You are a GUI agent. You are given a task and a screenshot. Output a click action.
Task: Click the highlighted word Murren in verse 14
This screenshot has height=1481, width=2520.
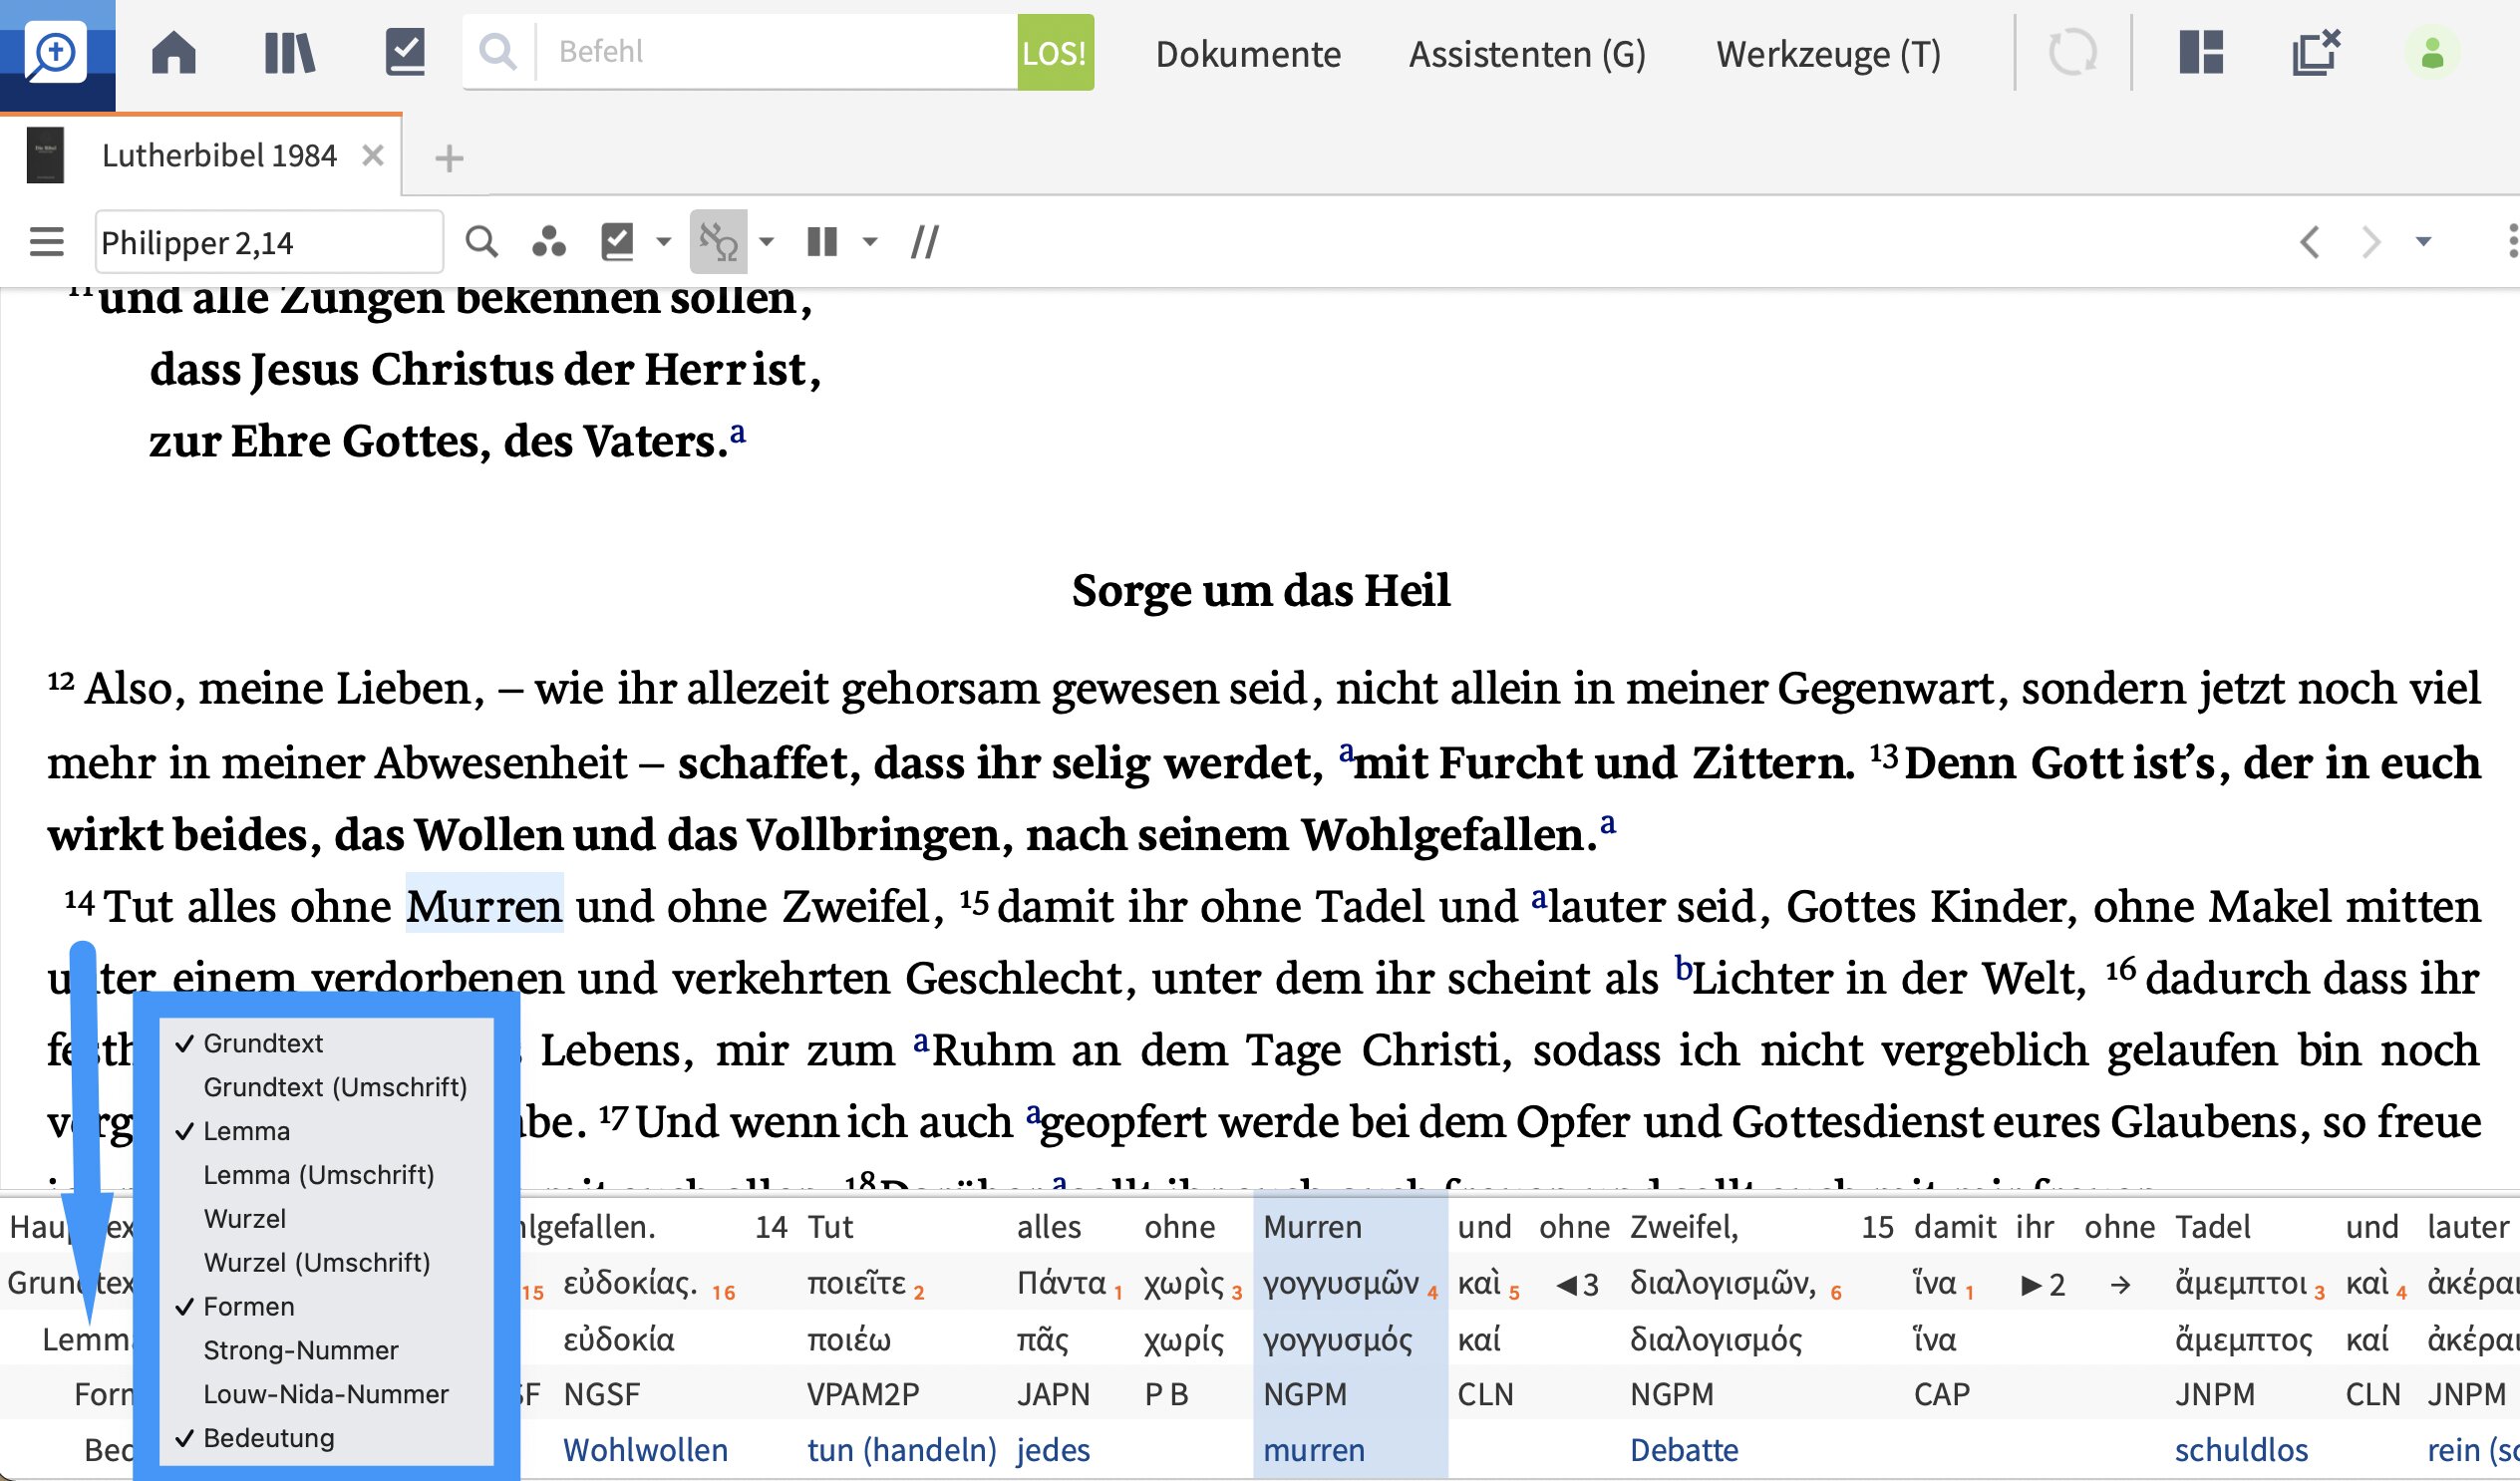coord(484,906)
